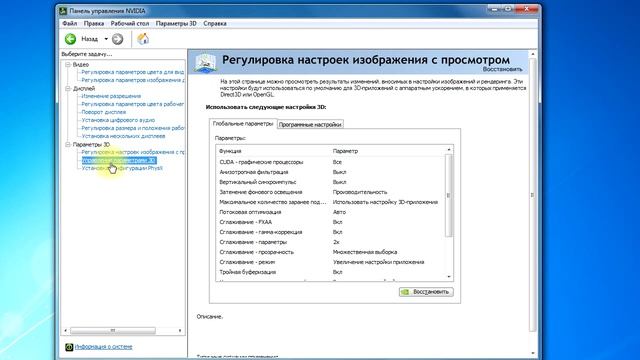
Task: Click the Увеличение настройки приложения value
Action: coord(378,262)
